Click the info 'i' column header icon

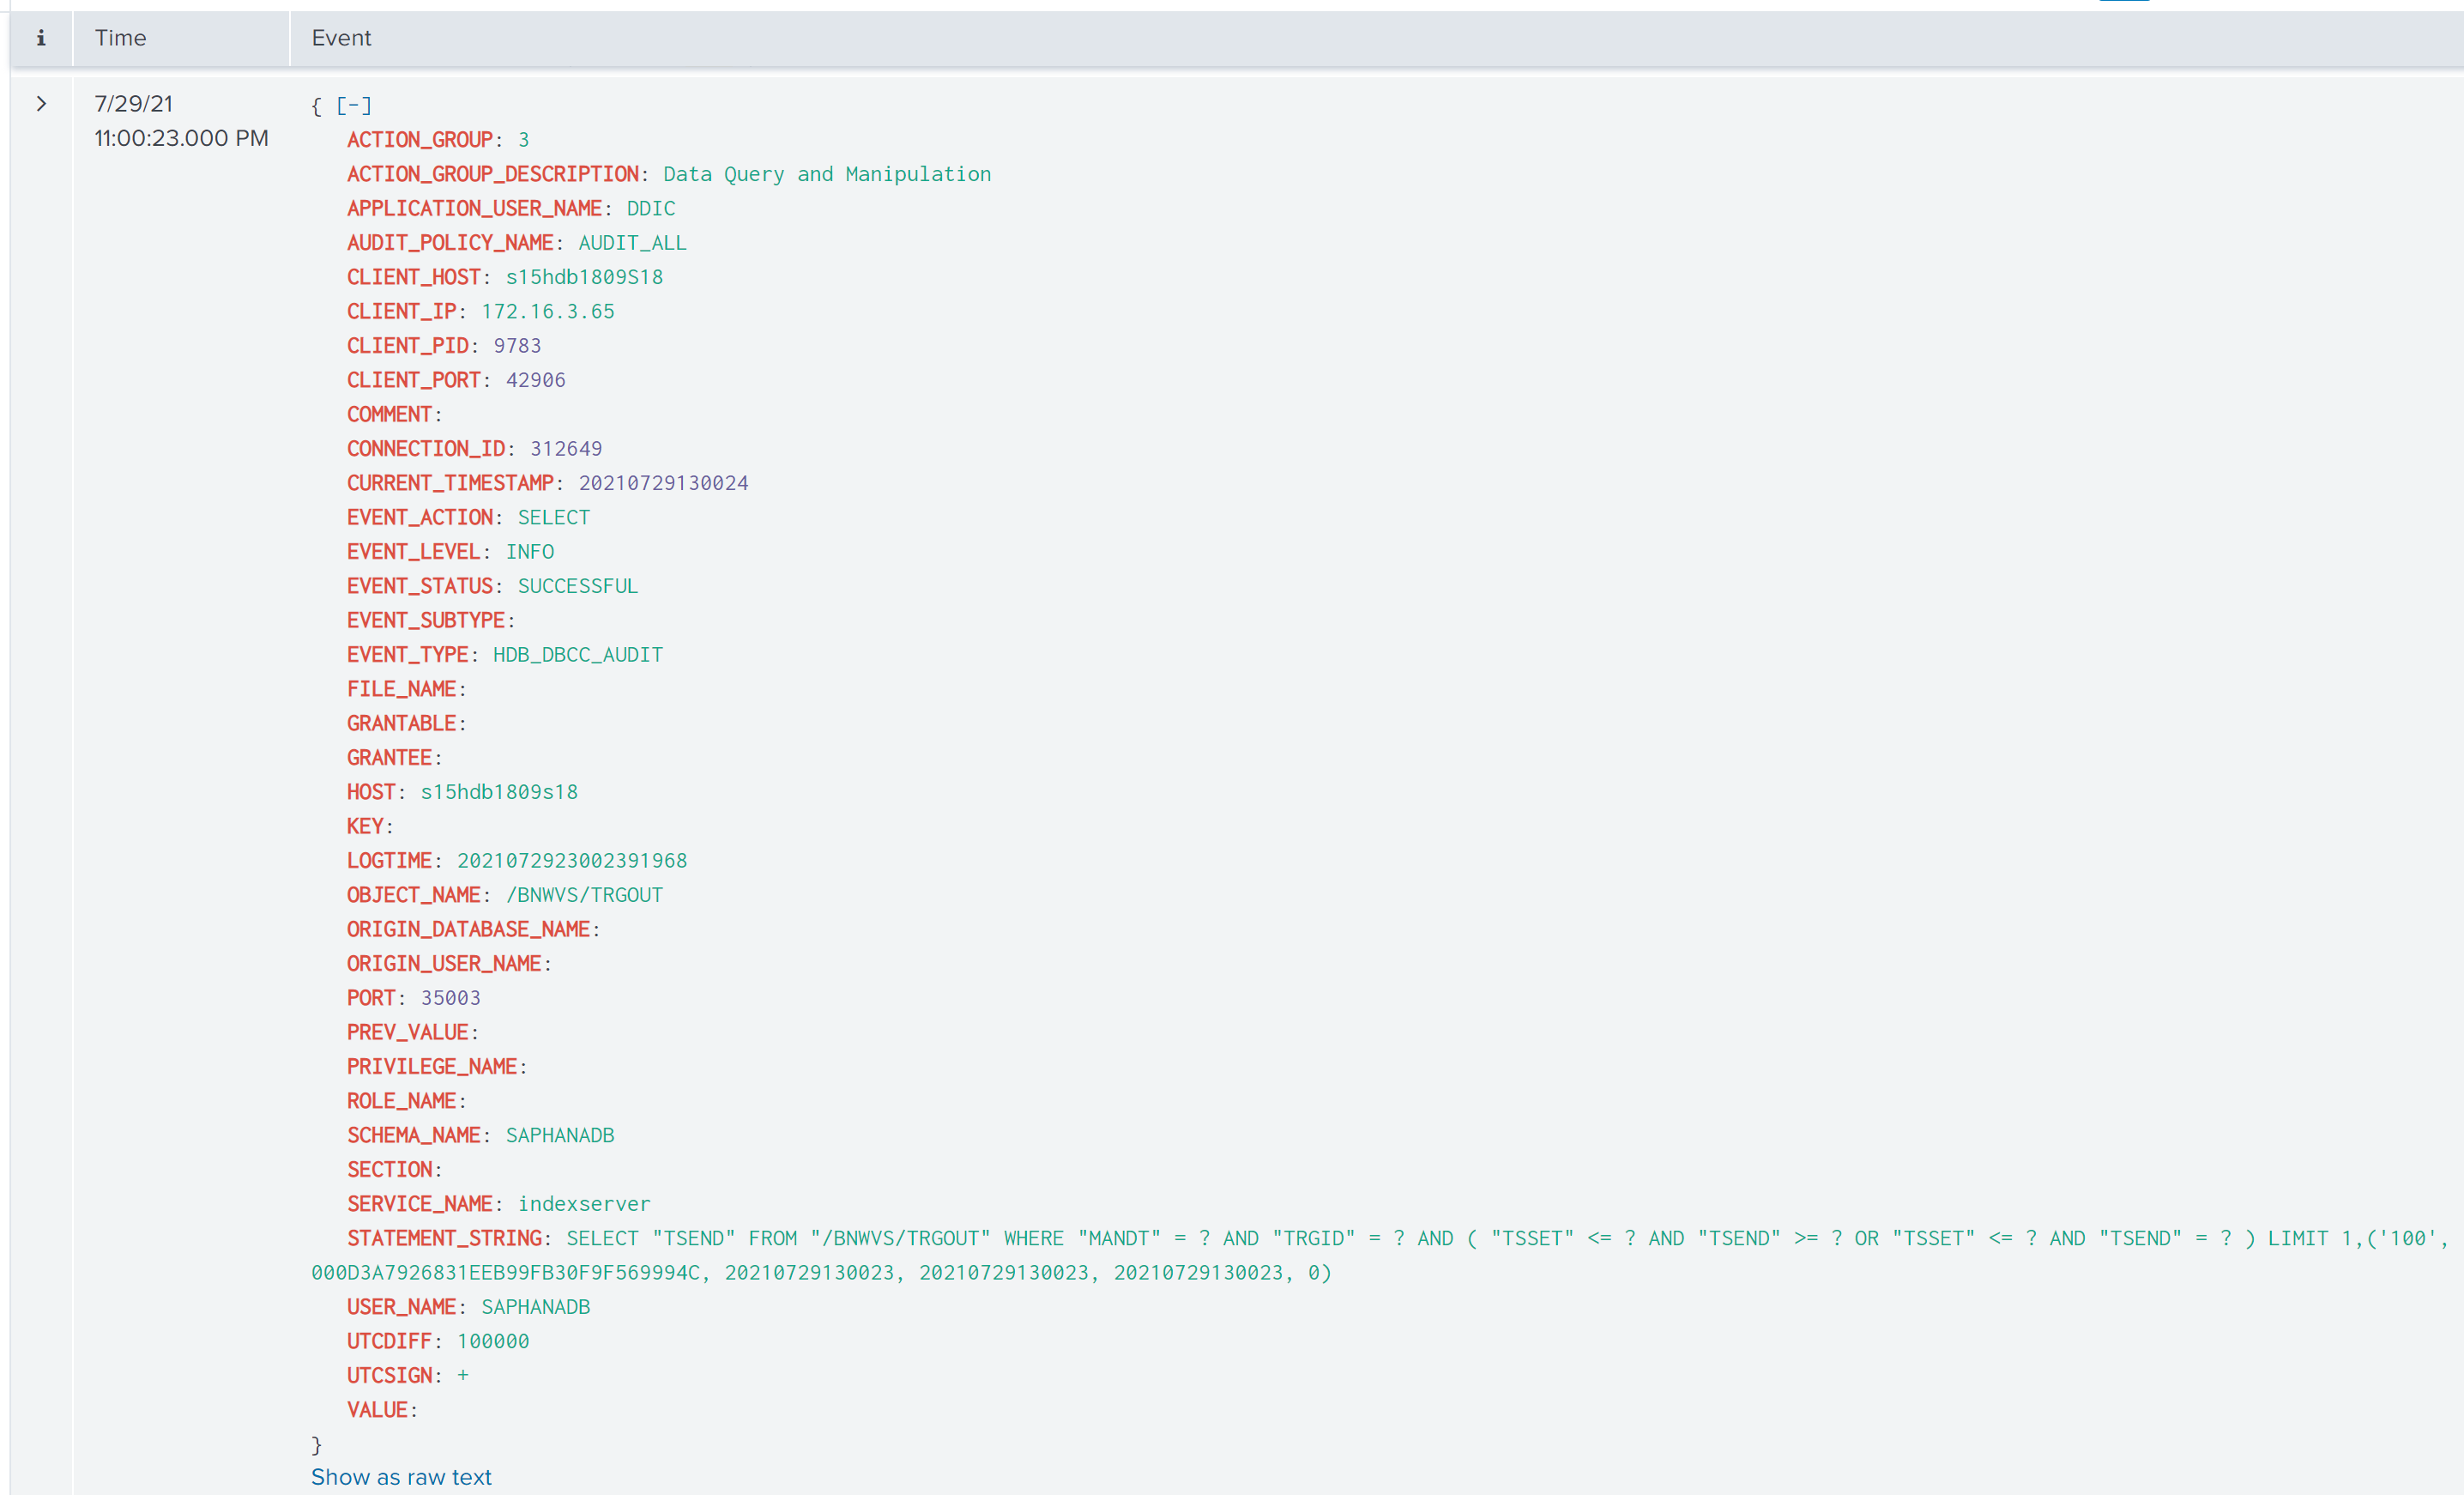[x=41, y=38]
